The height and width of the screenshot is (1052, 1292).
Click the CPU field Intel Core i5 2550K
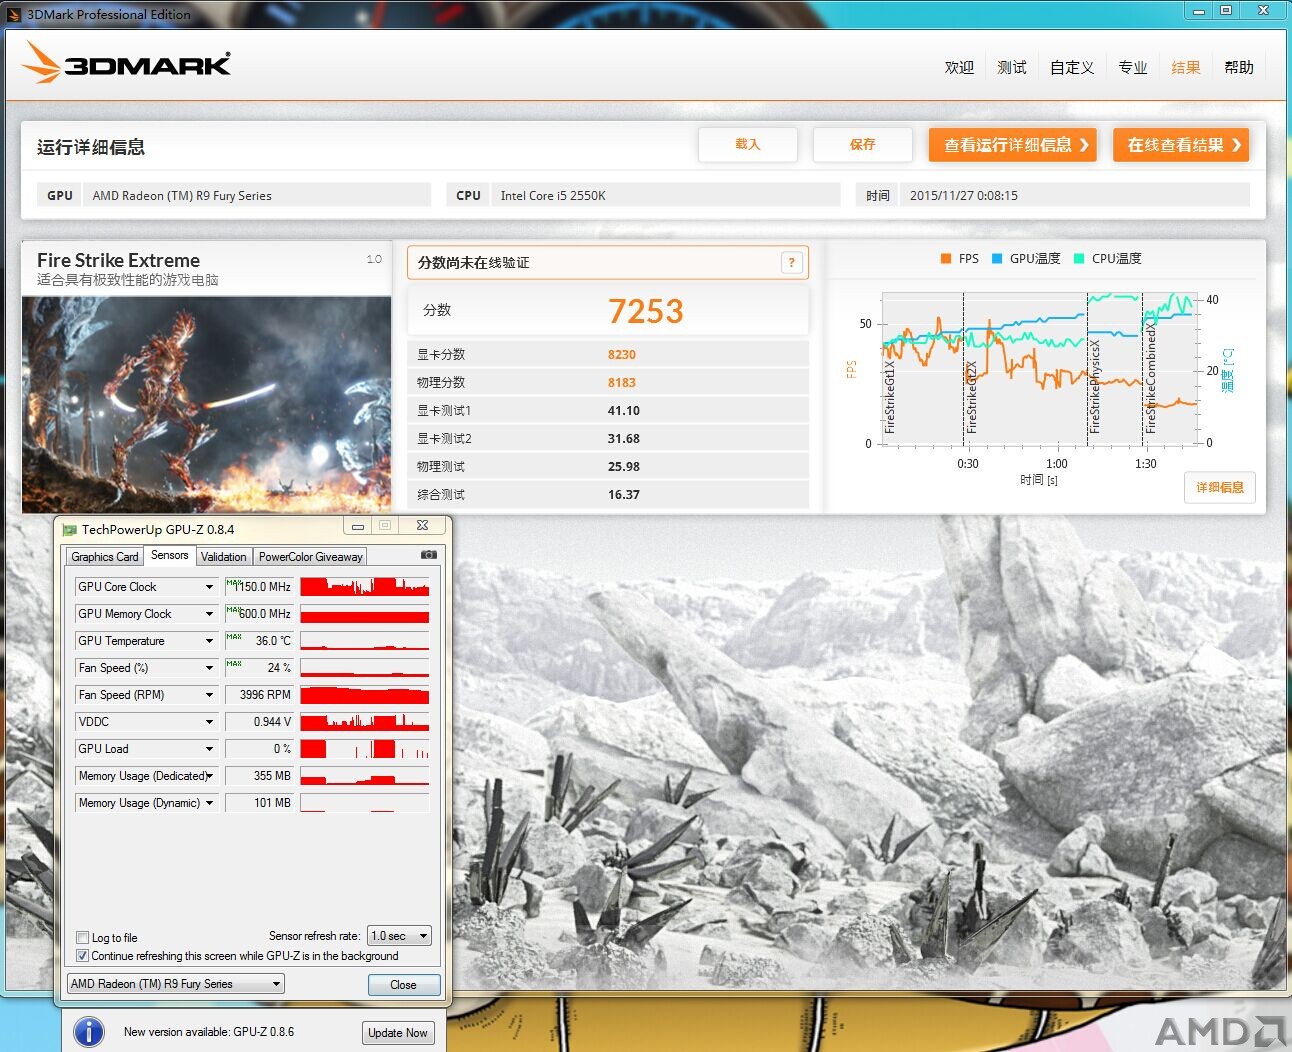point(666,196)
